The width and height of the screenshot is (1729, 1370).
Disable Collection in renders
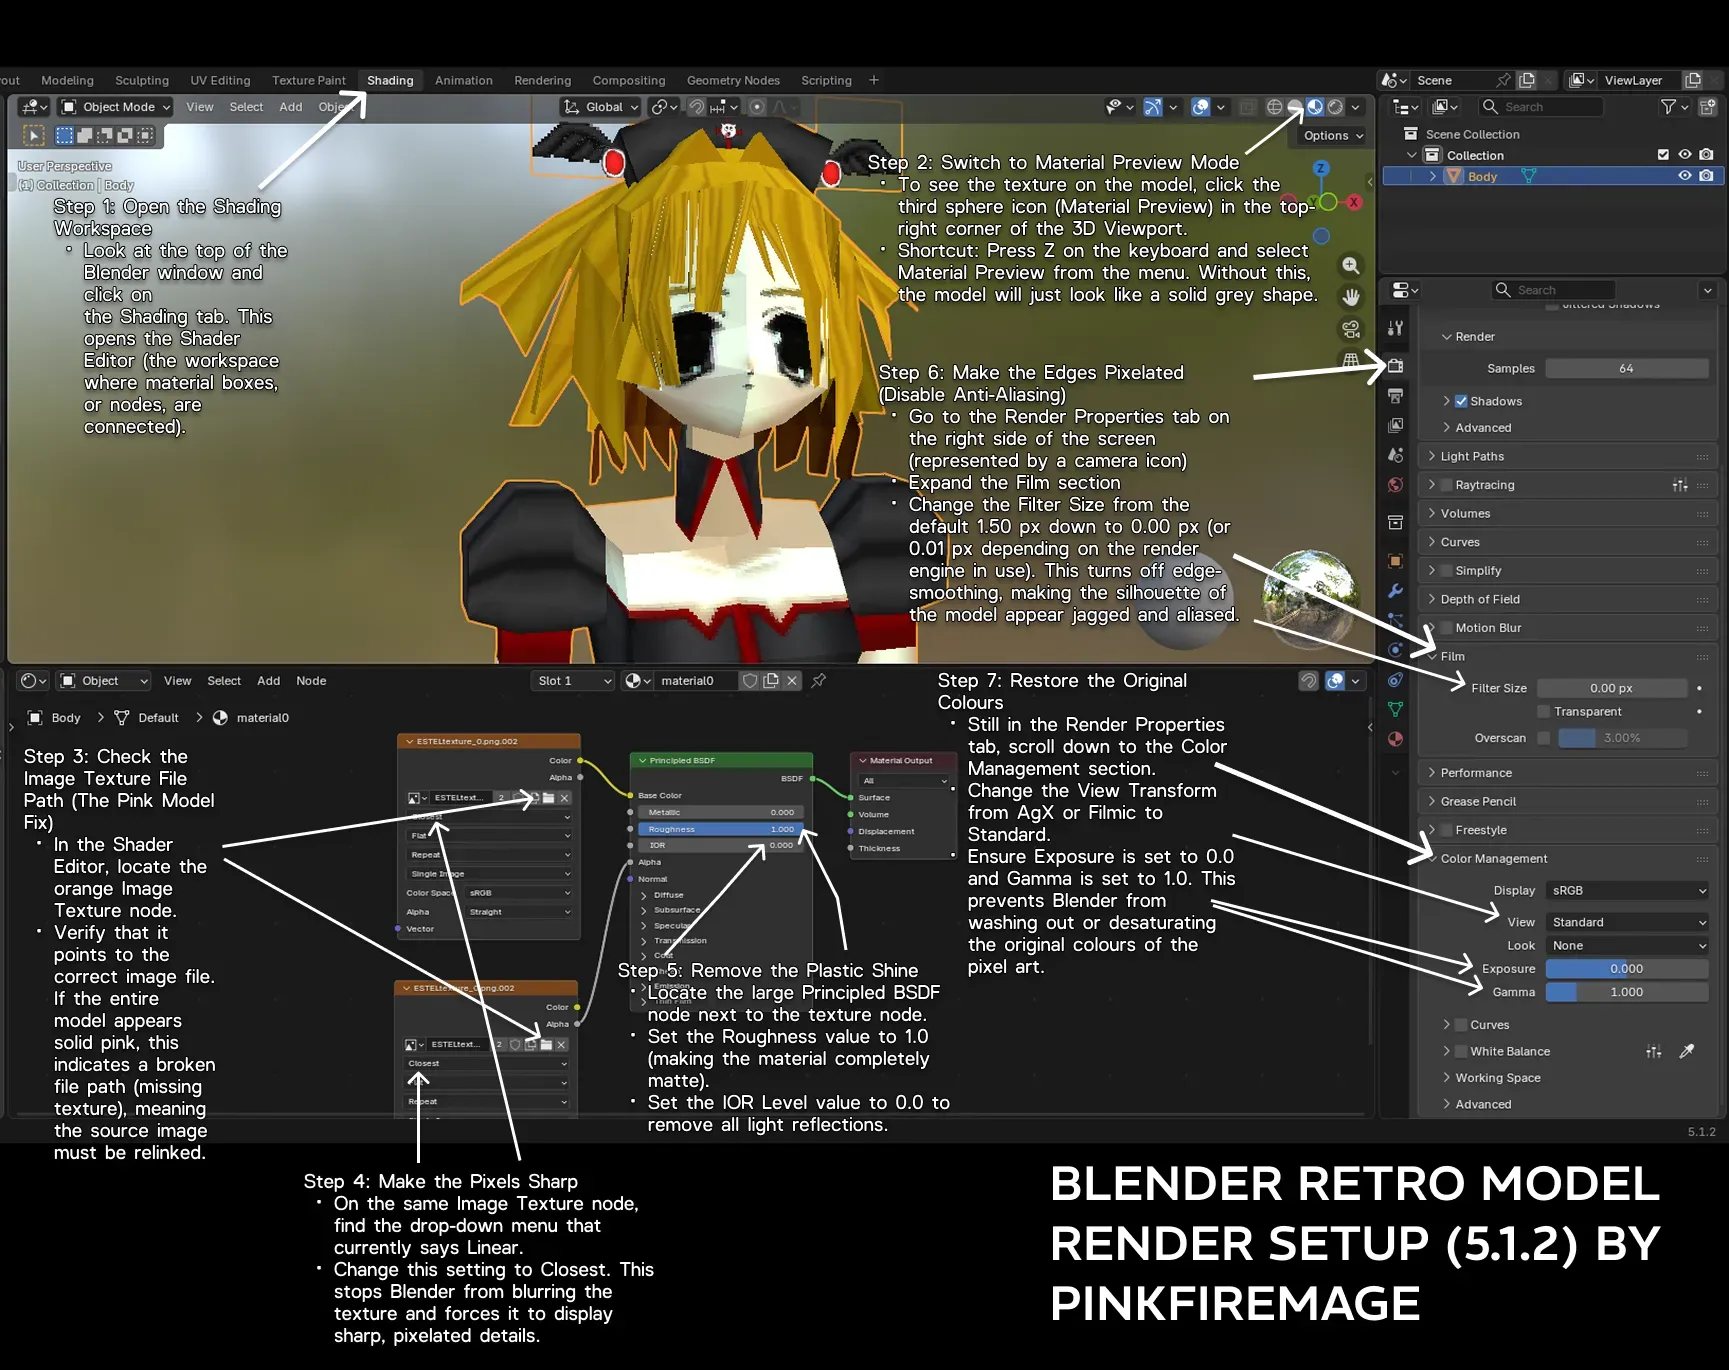click(x=1706, y=155)
